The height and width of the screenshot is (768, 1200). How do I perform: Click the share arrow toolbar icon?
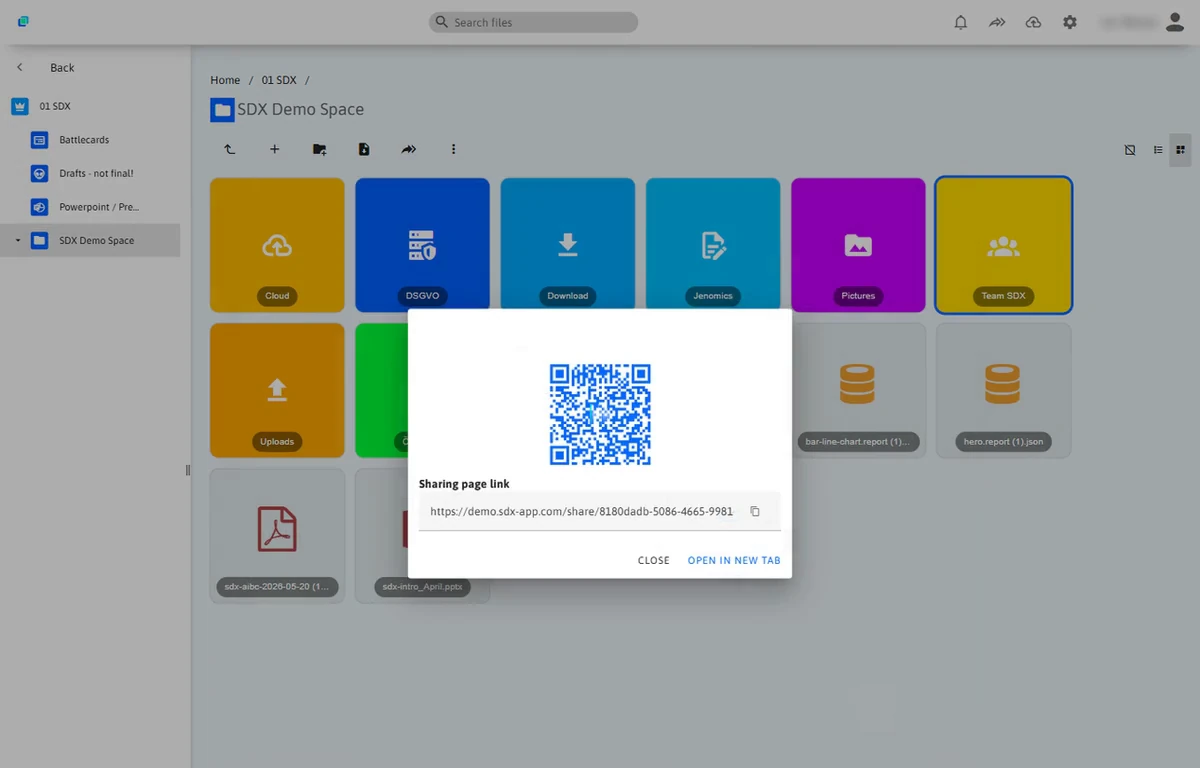408,149
